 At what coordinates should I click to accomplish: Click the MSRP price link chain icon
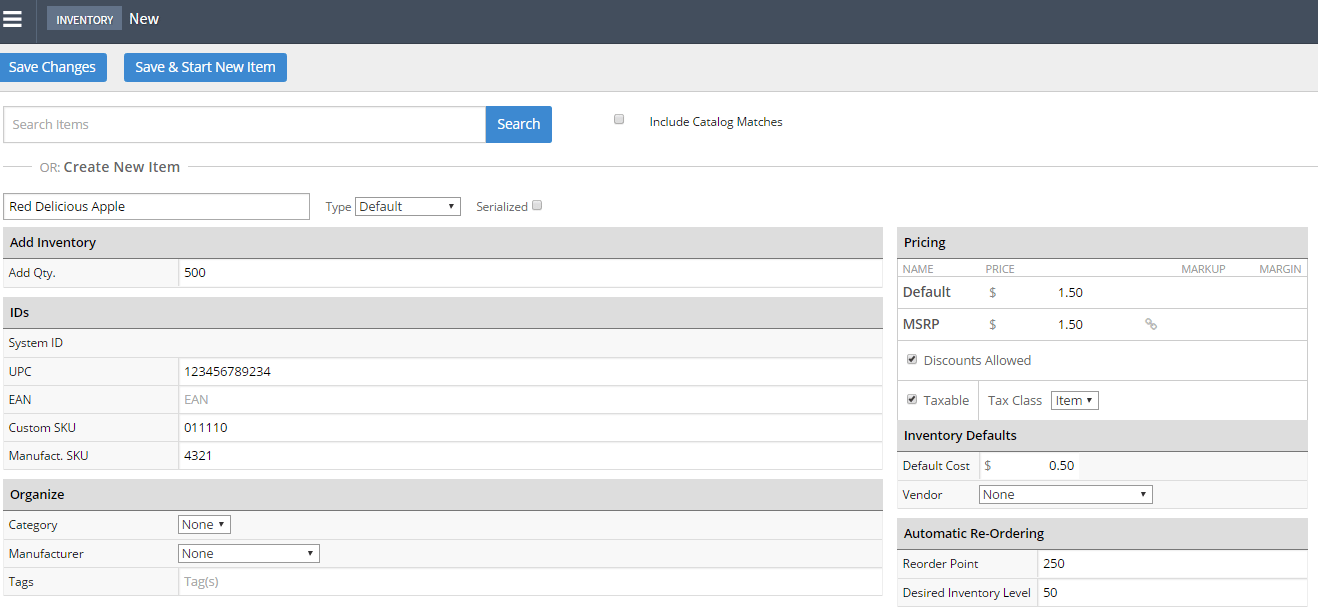(1151, 324)
